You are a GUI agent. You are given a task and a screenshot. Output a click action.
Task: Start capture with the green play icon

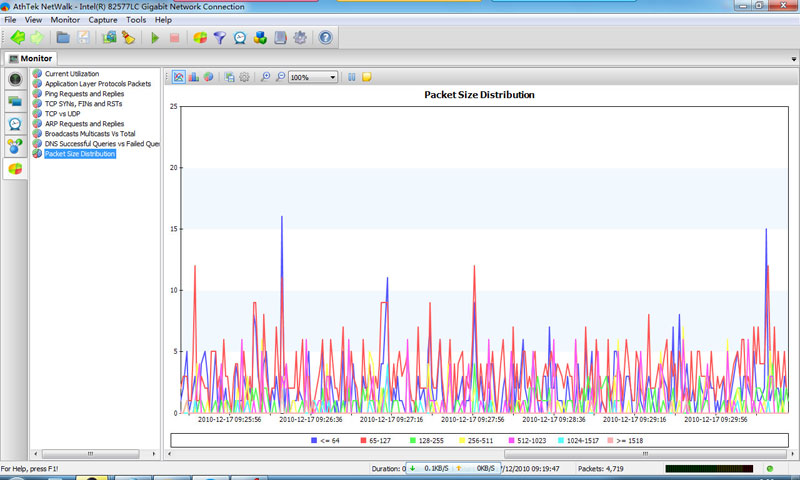click(155, 38)
